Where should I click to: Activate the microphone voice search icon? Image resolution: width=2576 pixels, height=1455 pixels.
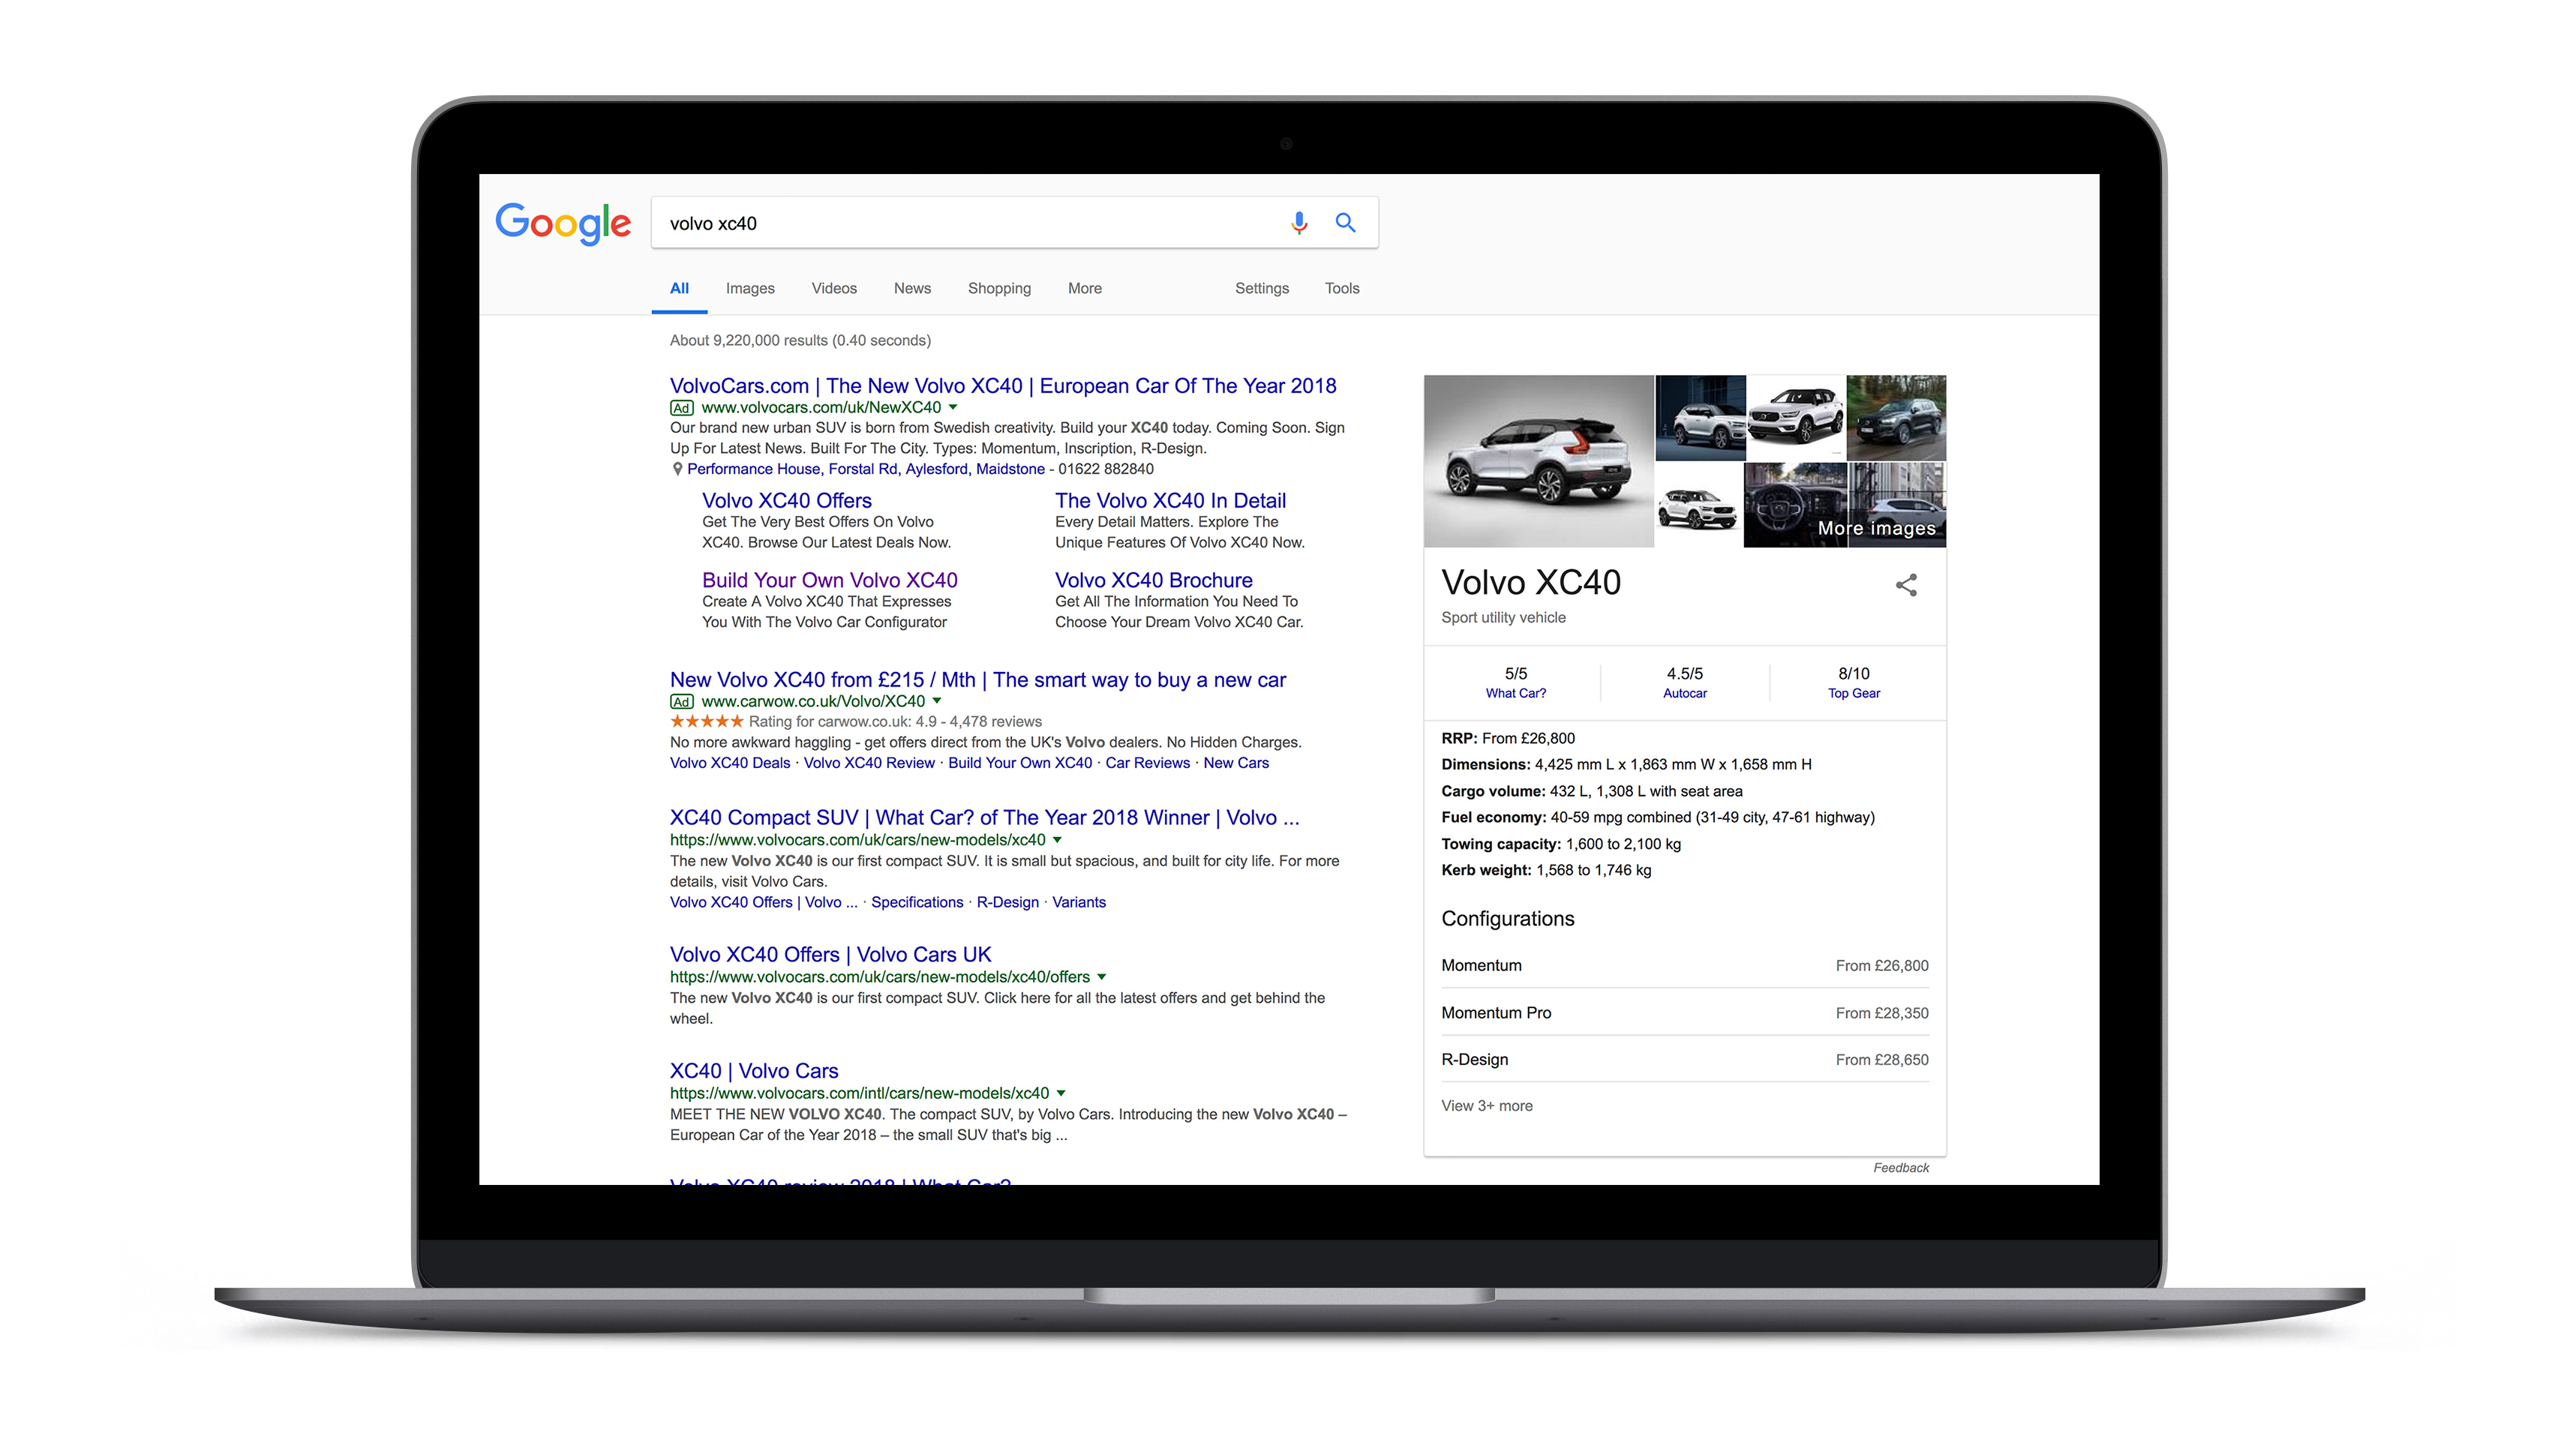[x=1298, y=222]
